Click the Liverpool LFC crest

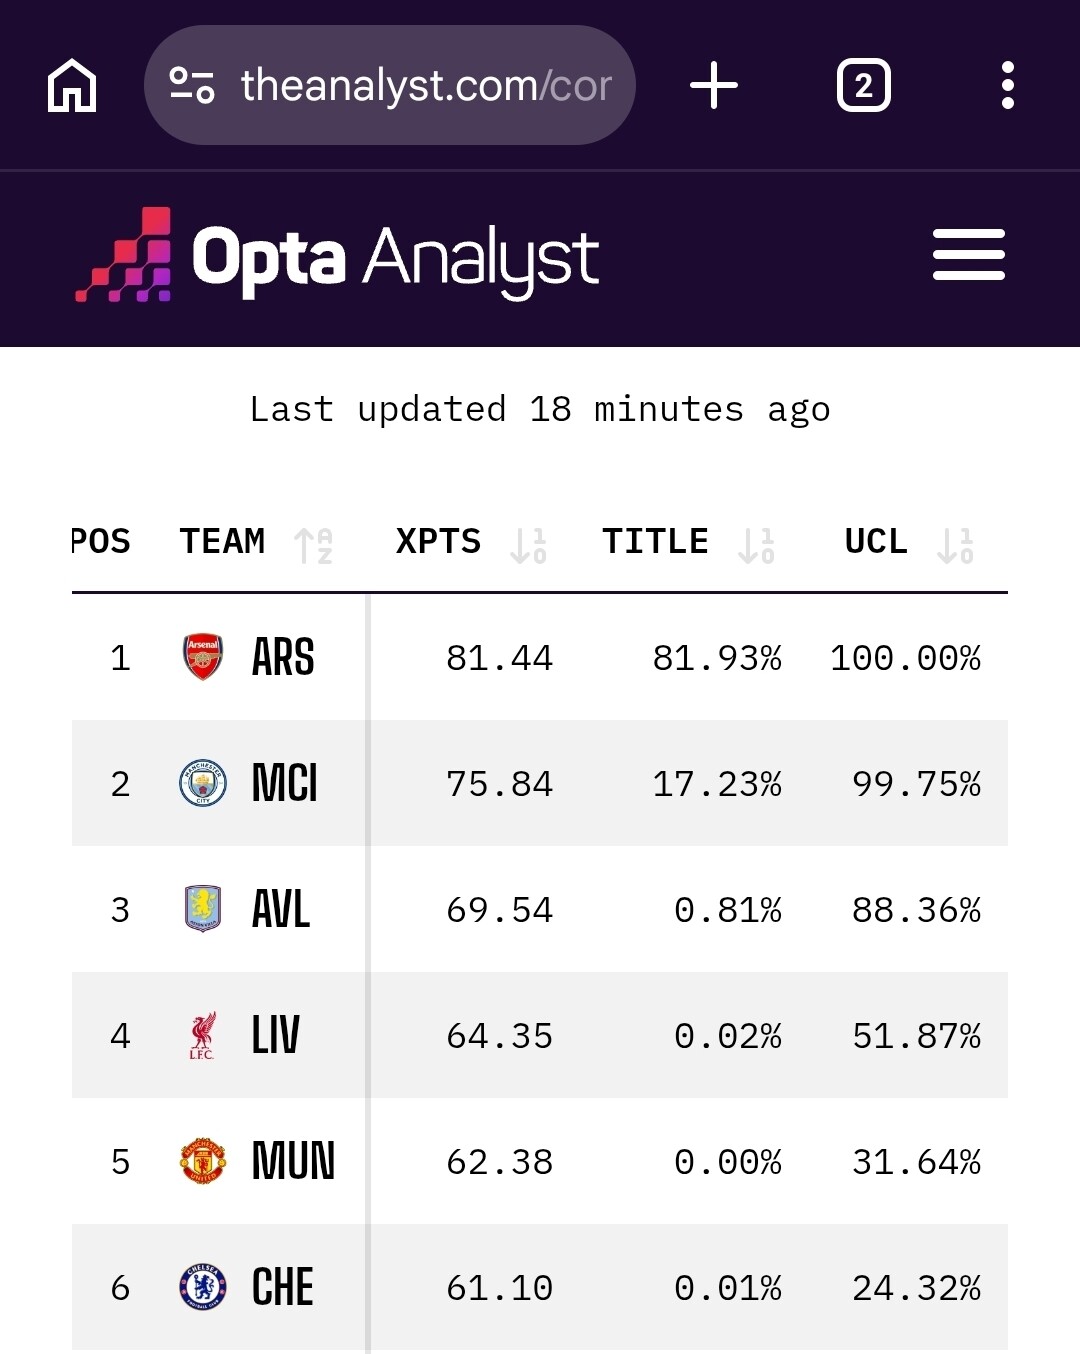(x=203, y=1035)
